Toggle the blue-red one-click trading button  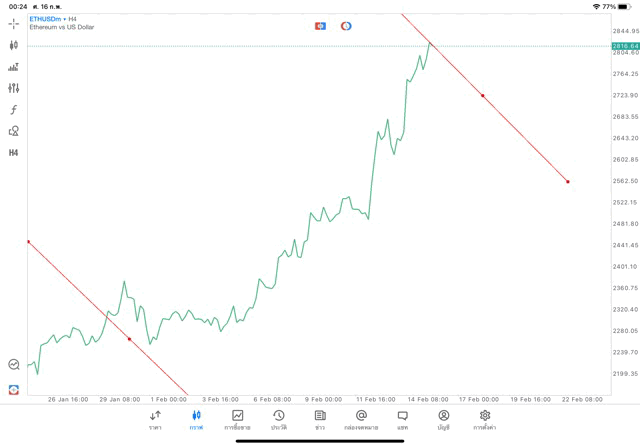pyautogui.click(x=320, y=26)
